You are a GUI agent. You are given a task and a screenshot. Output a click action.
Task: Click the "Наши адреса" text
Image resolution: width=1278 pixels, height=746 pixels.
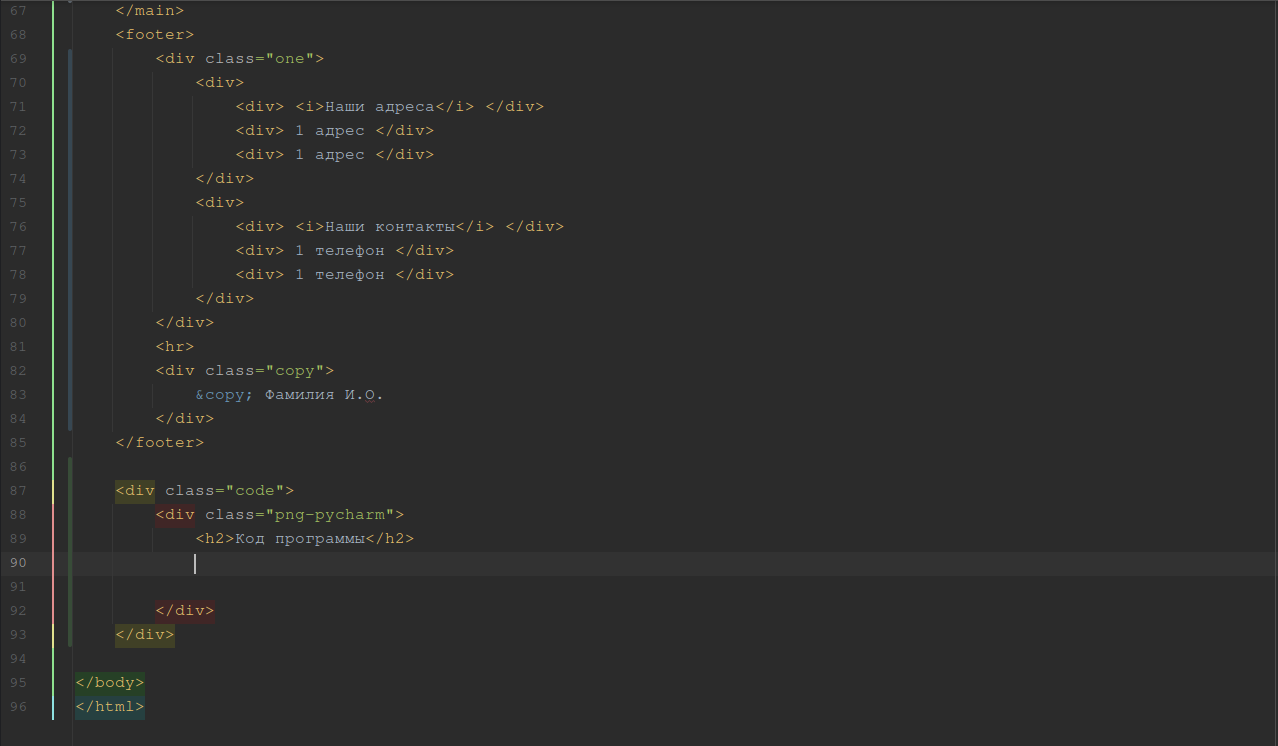[x=379, y=107]
